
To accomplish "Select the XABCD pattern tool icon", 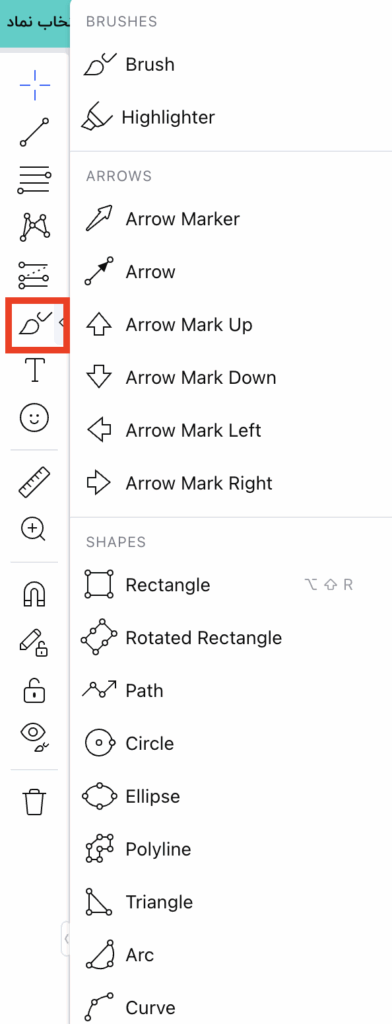I will pos(34,227).
